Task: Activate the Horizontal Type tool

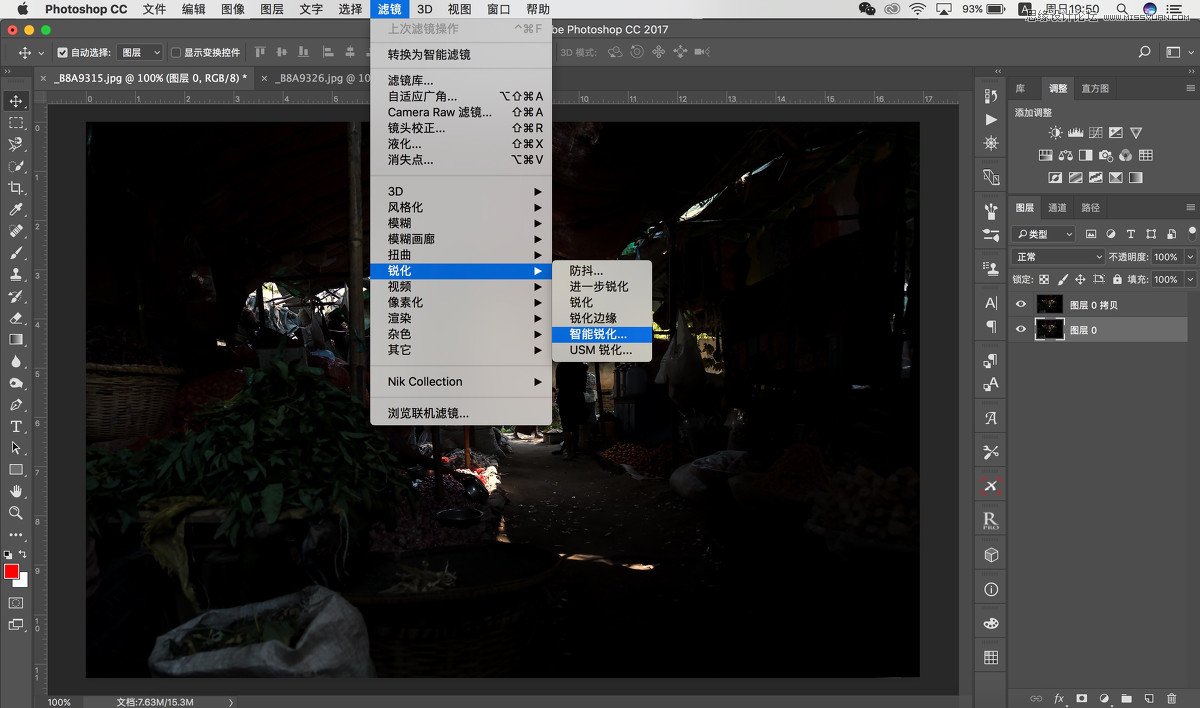Action: [x=16, y=427]
